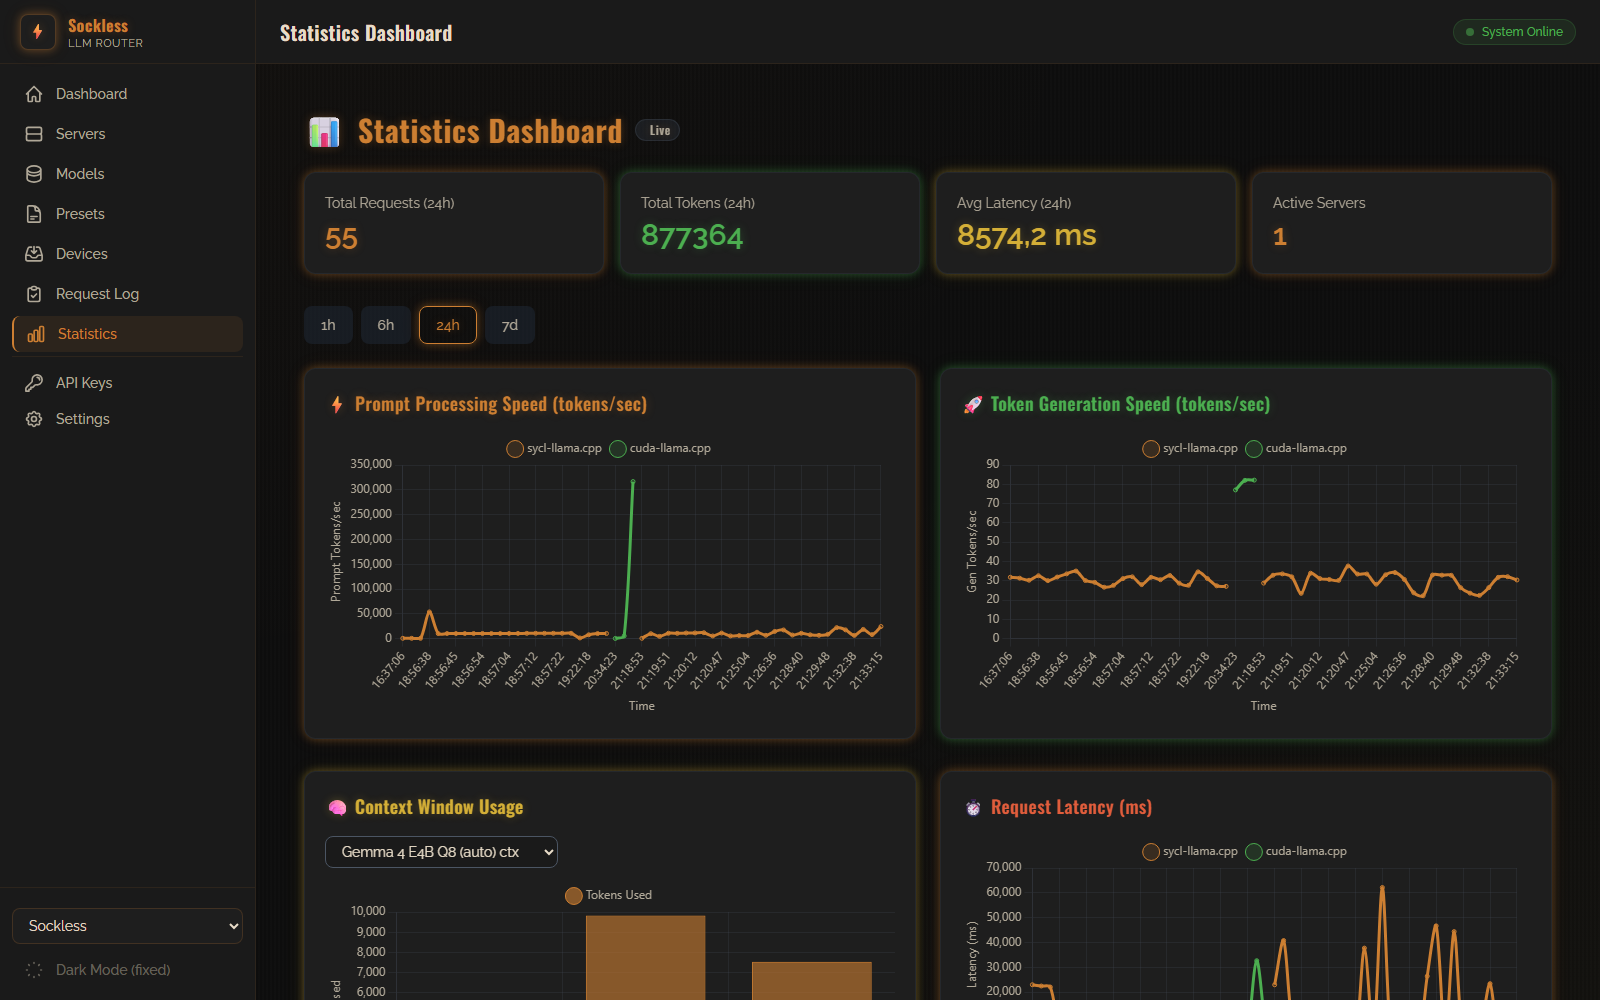The height and width of the screenshot is (1000, 1600).
Task: Click the System Online status badge
Action: 1514,32
